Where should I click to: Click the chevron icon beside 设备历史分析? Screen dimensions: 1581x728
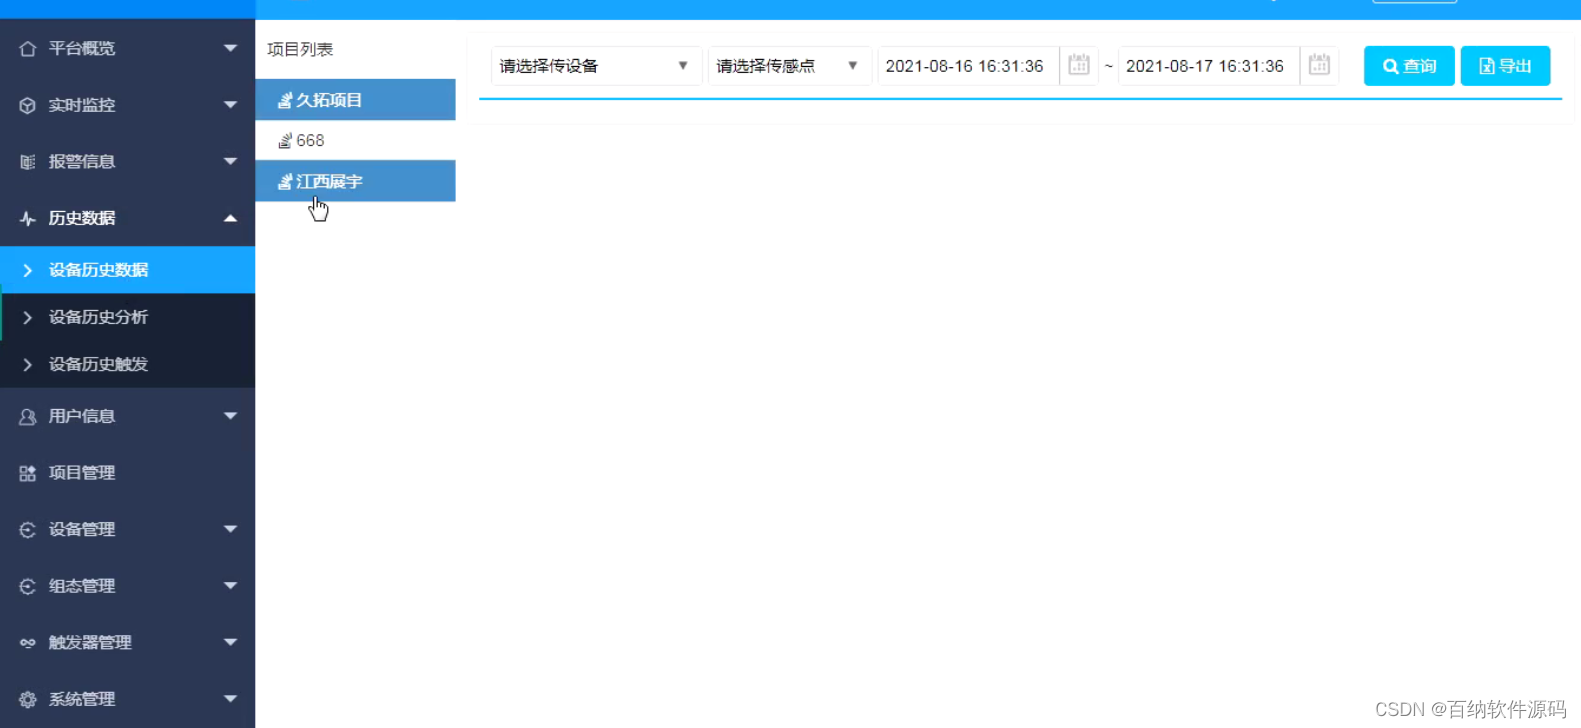point(28,317)
